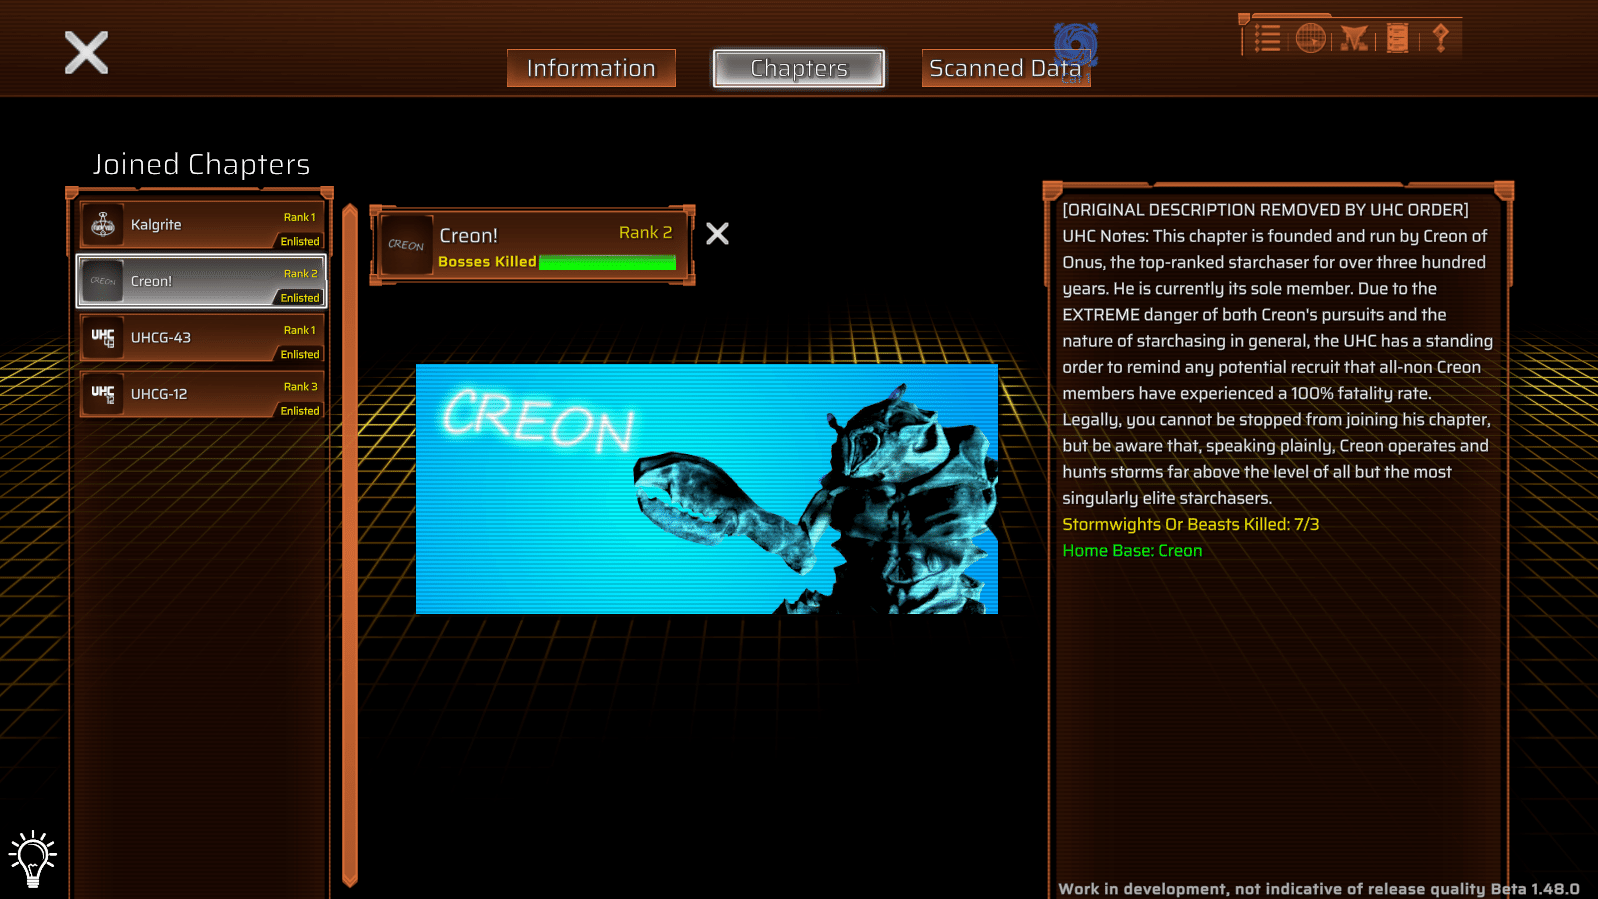
Task: Select the UHCG-12 chapter entry
Action: [202, 394]
